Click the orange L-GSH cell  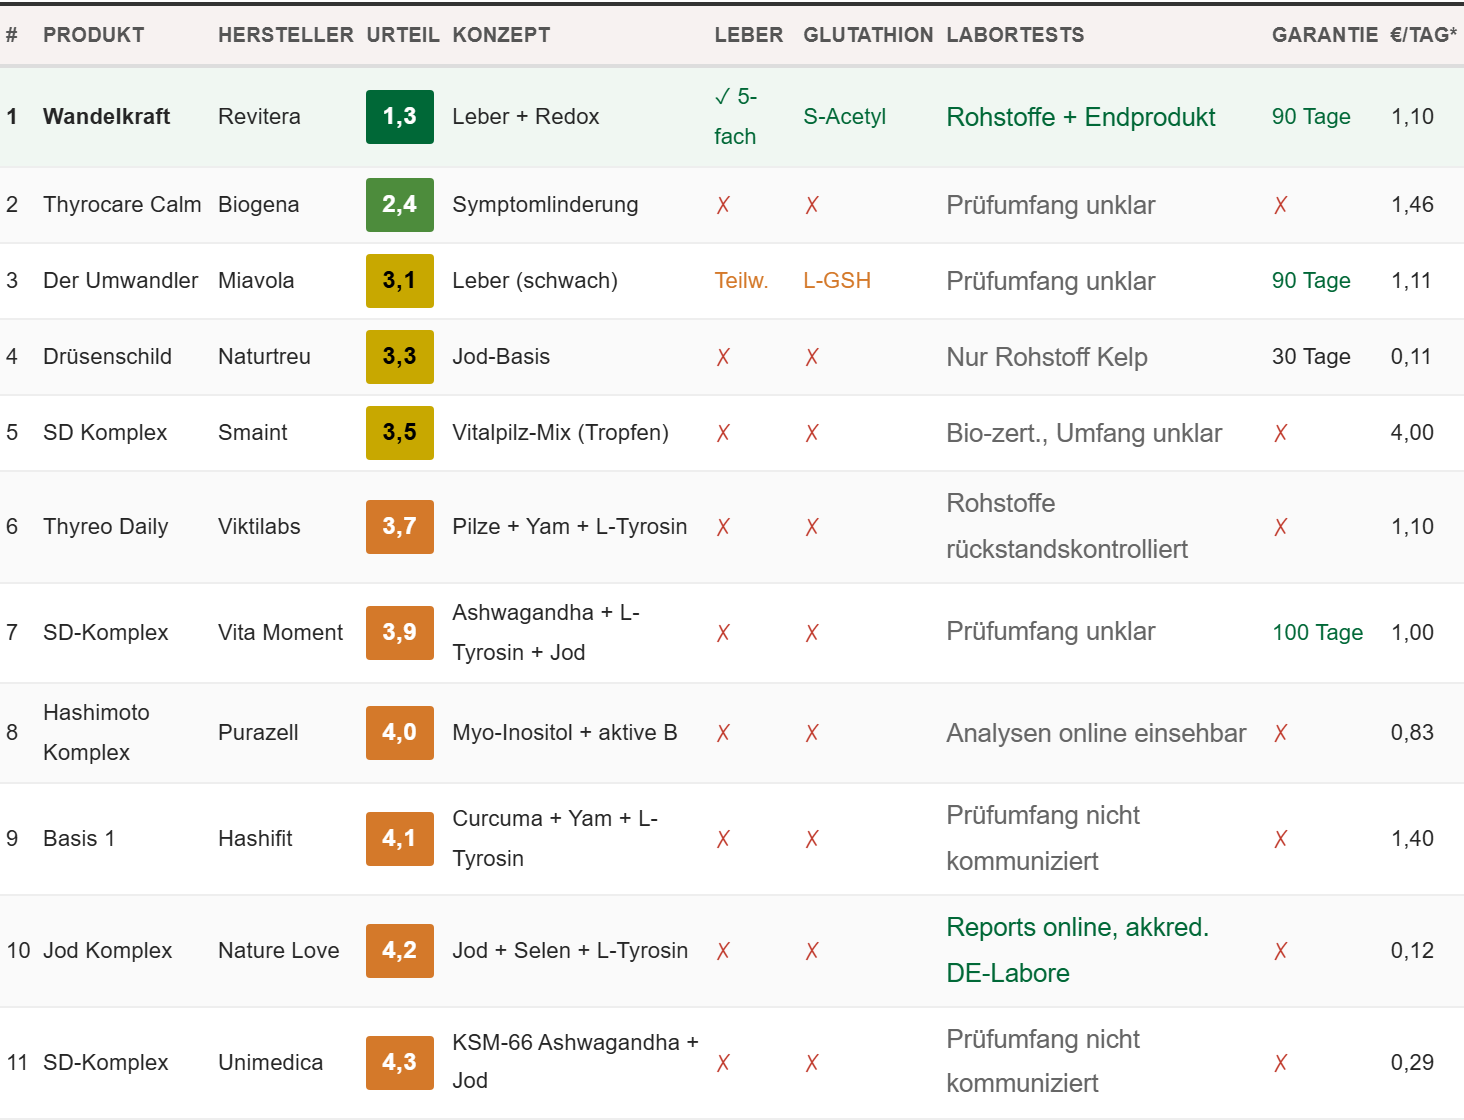837,281
